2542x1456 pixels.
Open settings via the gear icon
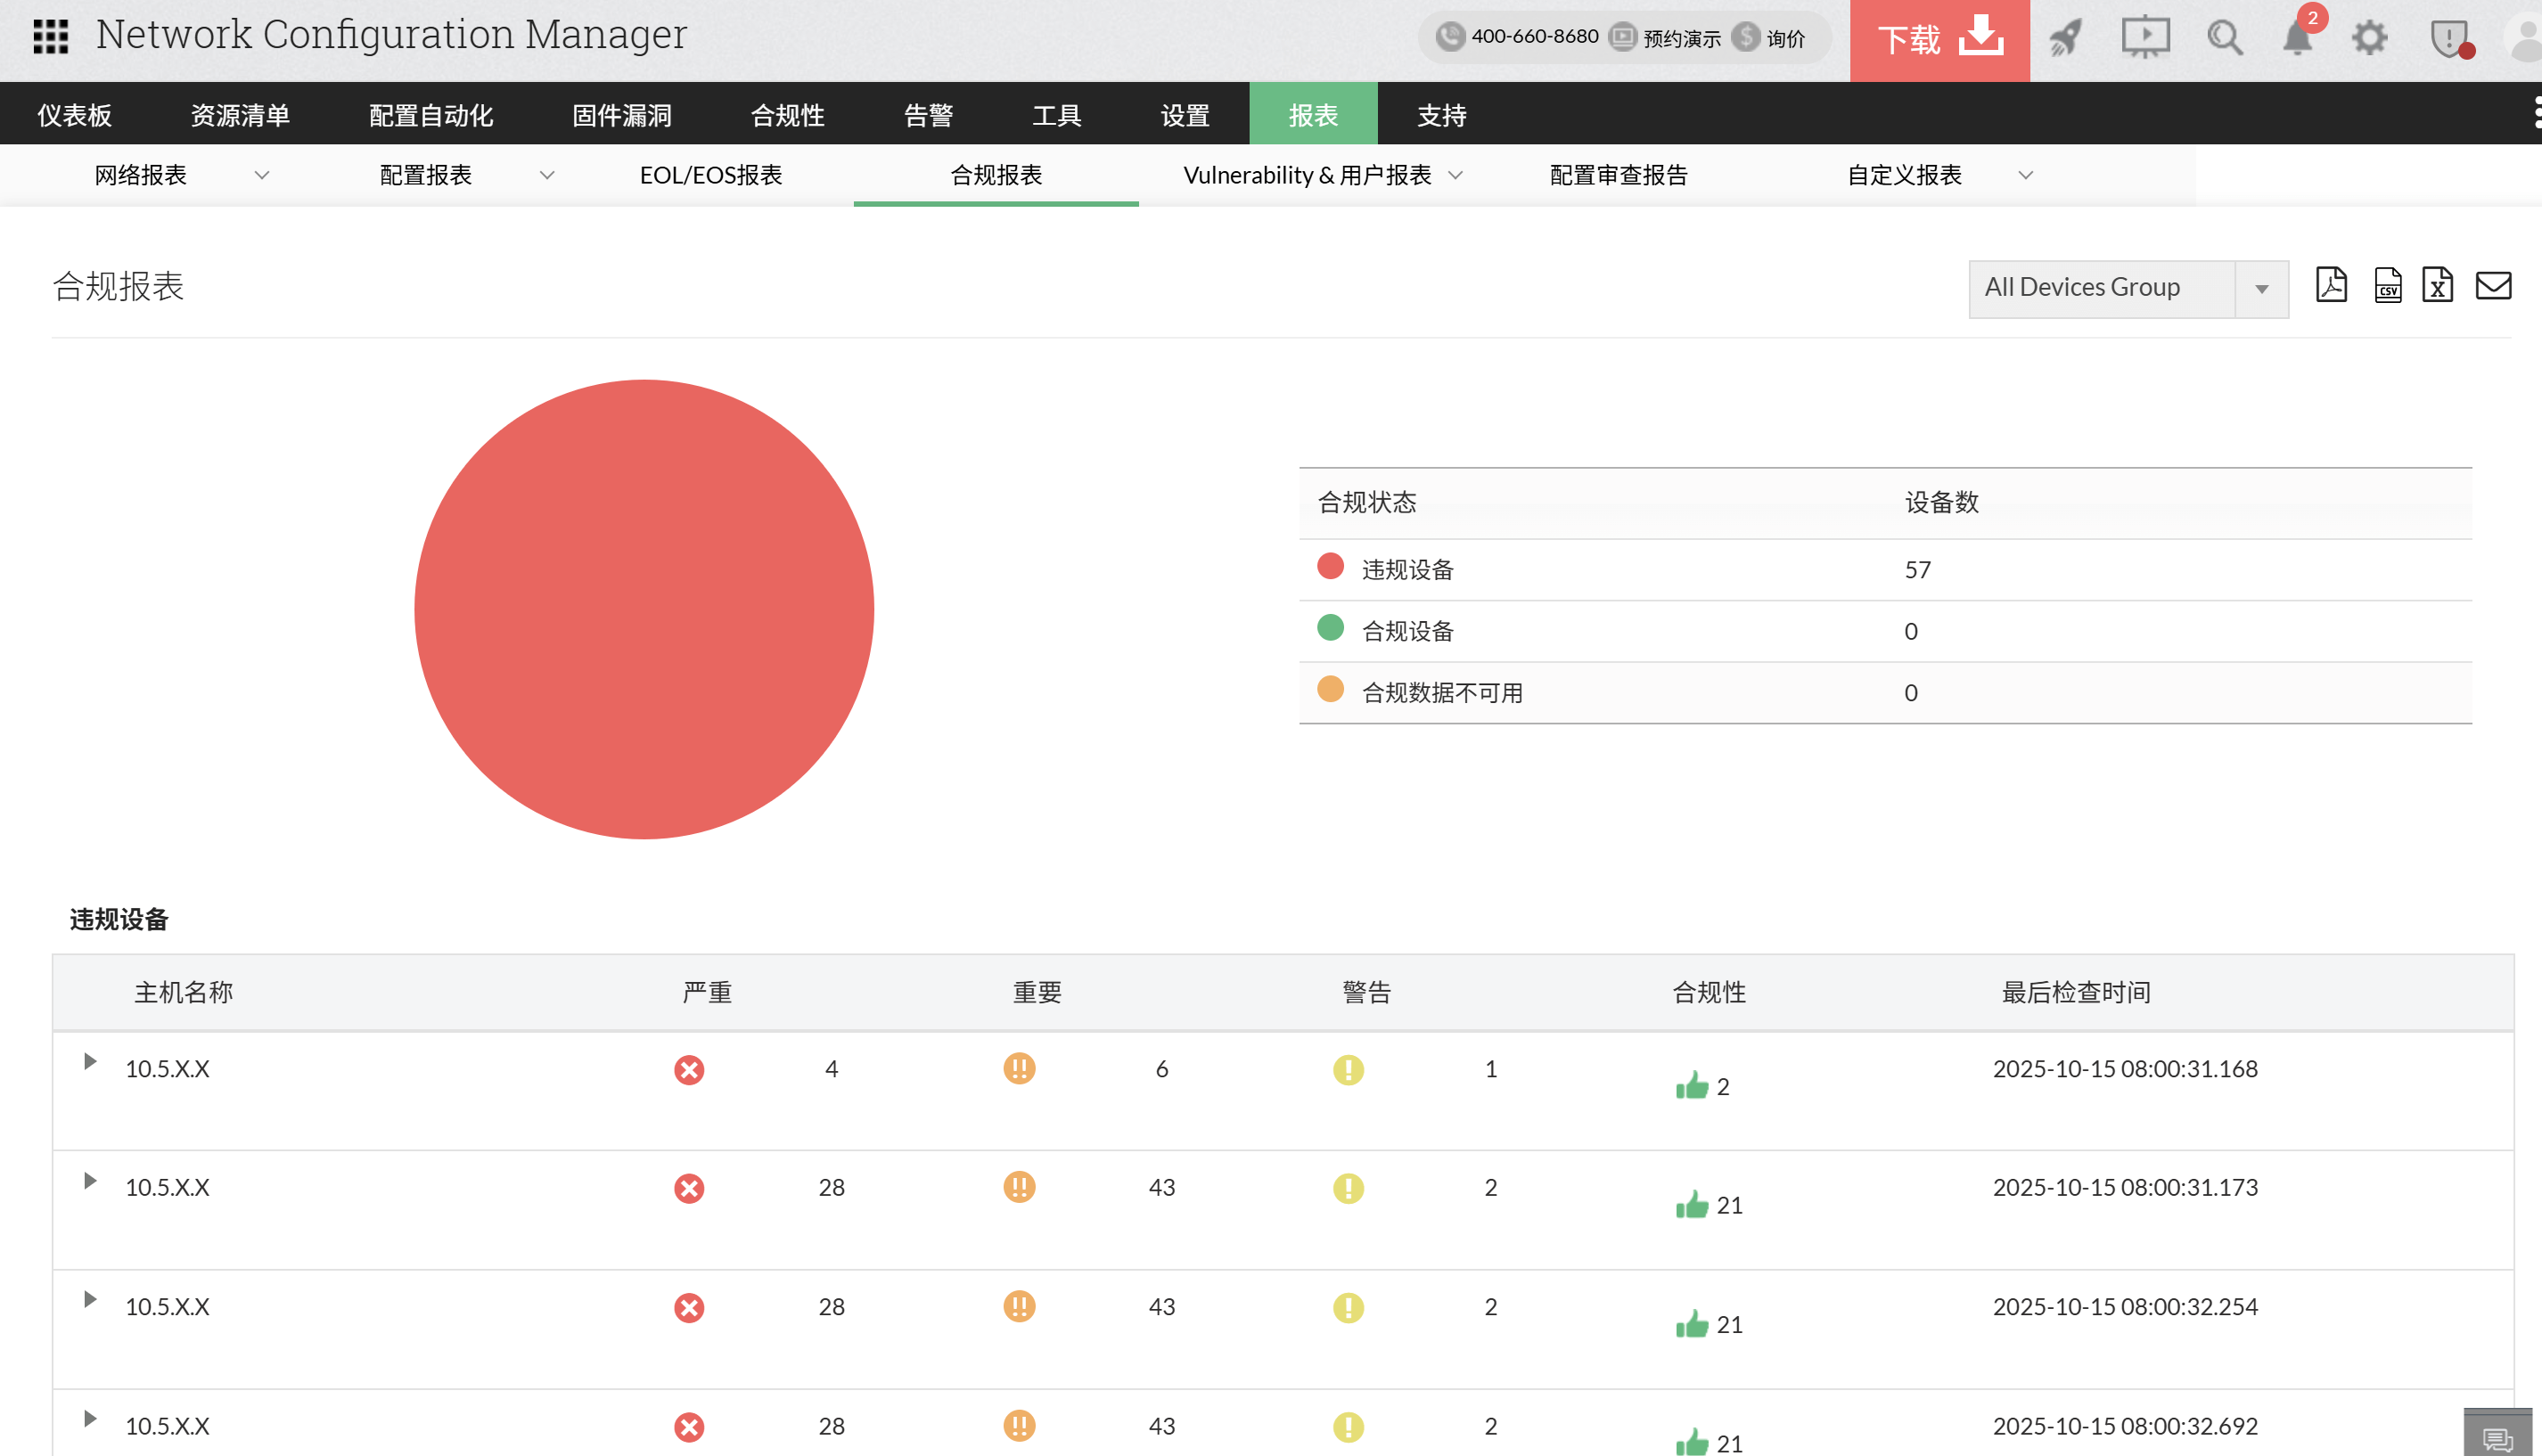point(2370,38)
